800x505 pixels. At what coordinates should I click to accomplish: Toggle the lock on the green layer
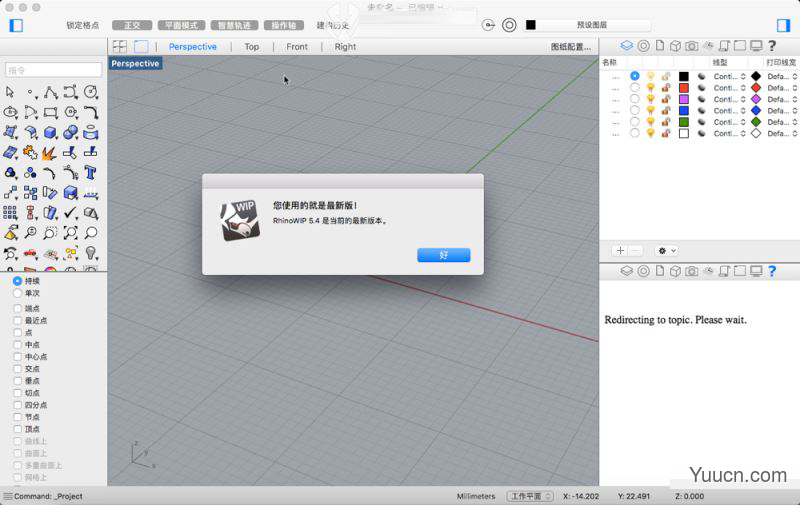[666, 122]
